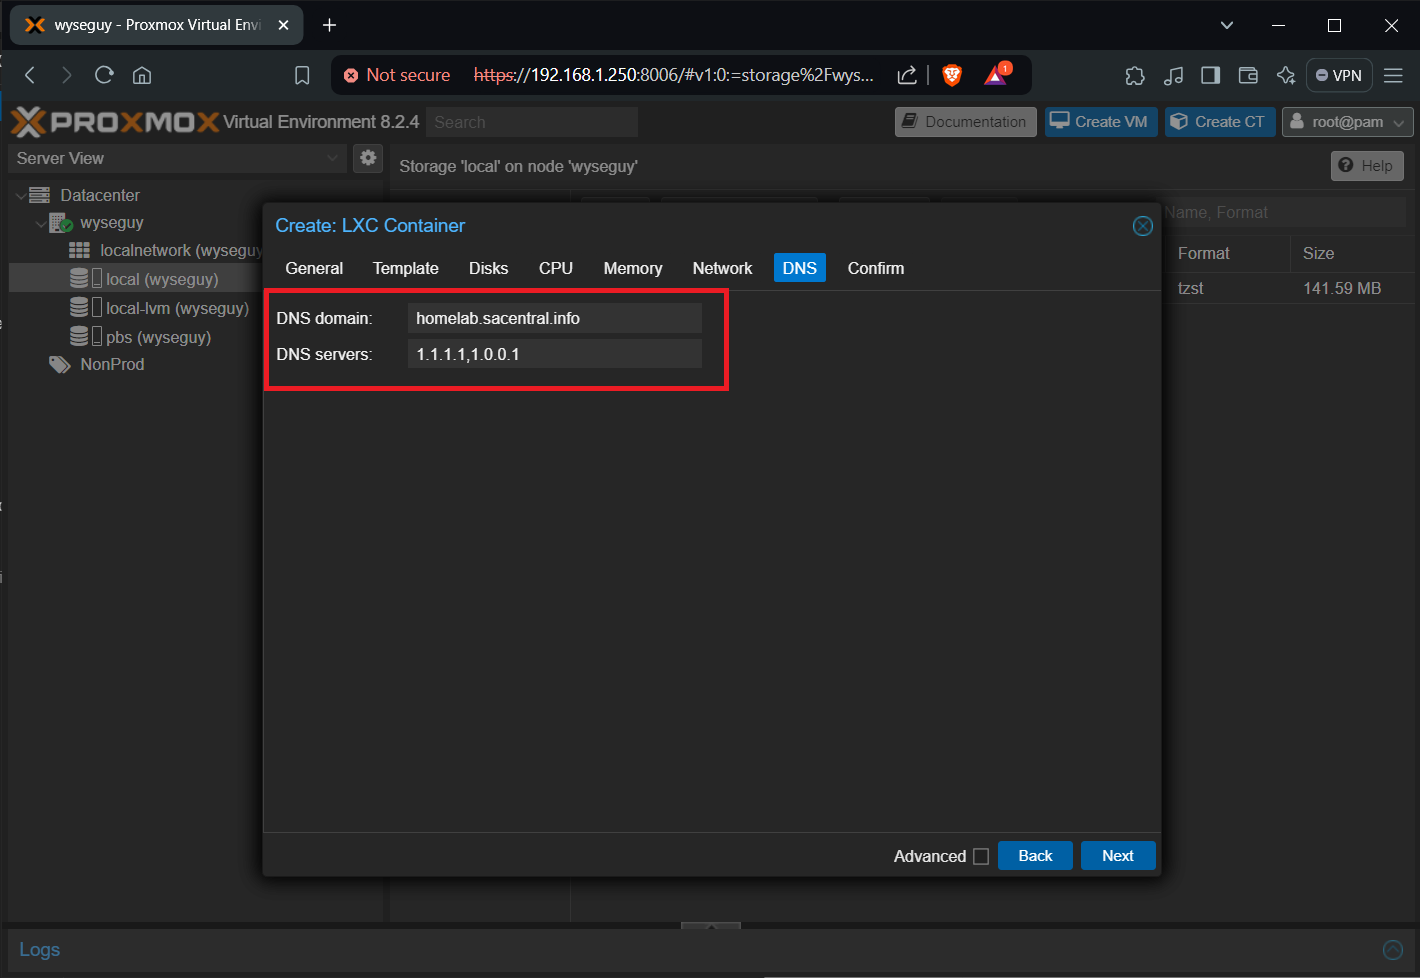1420x978 pixels.
Task: Click the VPN button
Action: pyautogui.click(x=1339, y=75)
